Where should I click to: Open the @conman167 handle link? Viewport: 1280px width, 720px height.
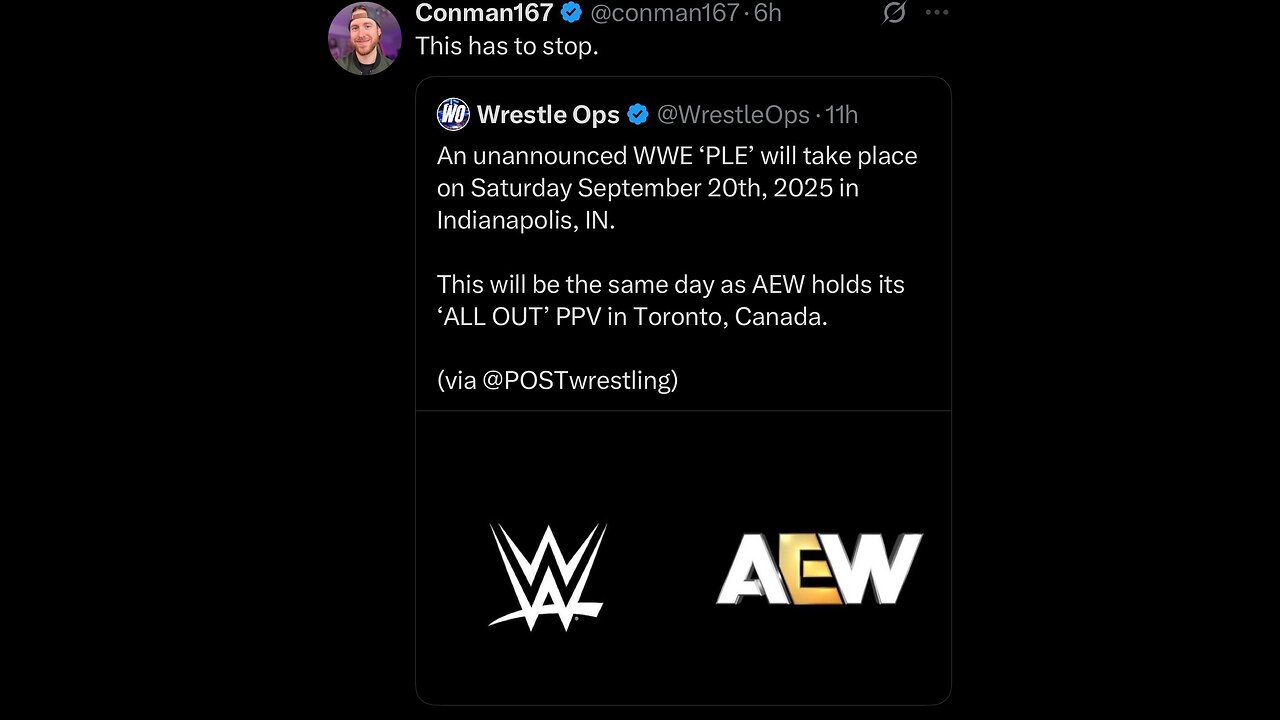coord(663,13)
